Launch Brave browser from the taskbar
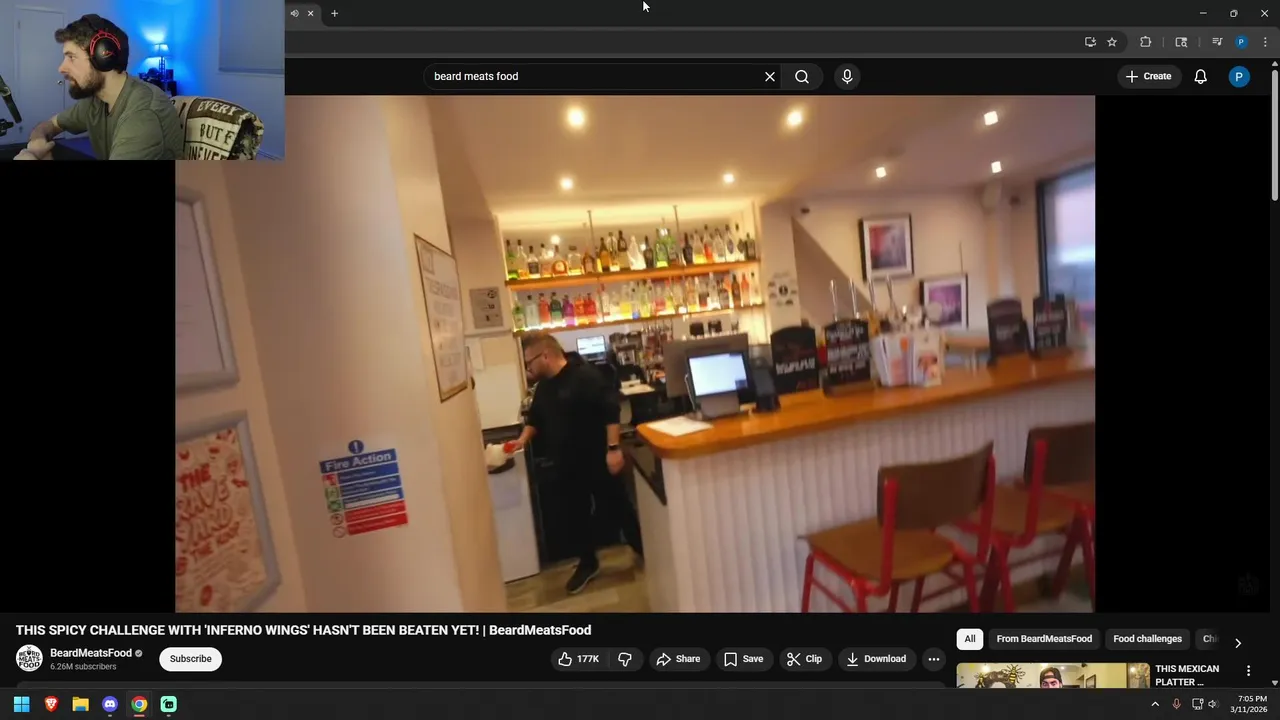This screenshot has width=1280, height=720. click(51, 704)
